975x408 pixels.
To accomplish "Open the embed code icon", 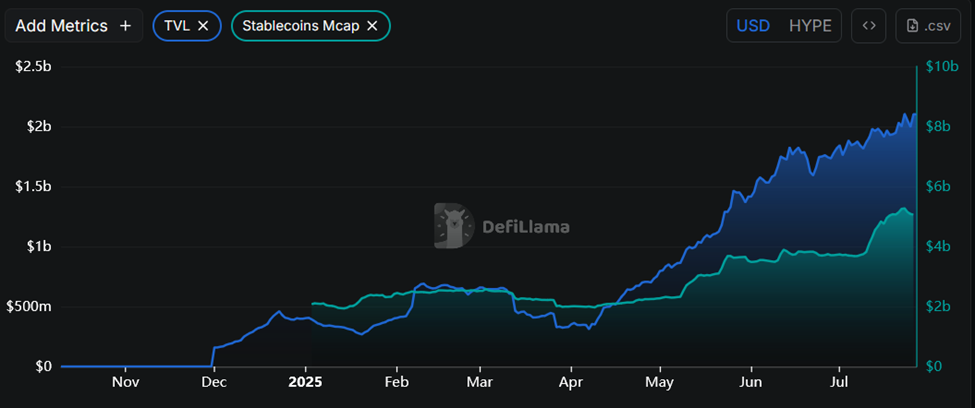I will click(869, 26).
